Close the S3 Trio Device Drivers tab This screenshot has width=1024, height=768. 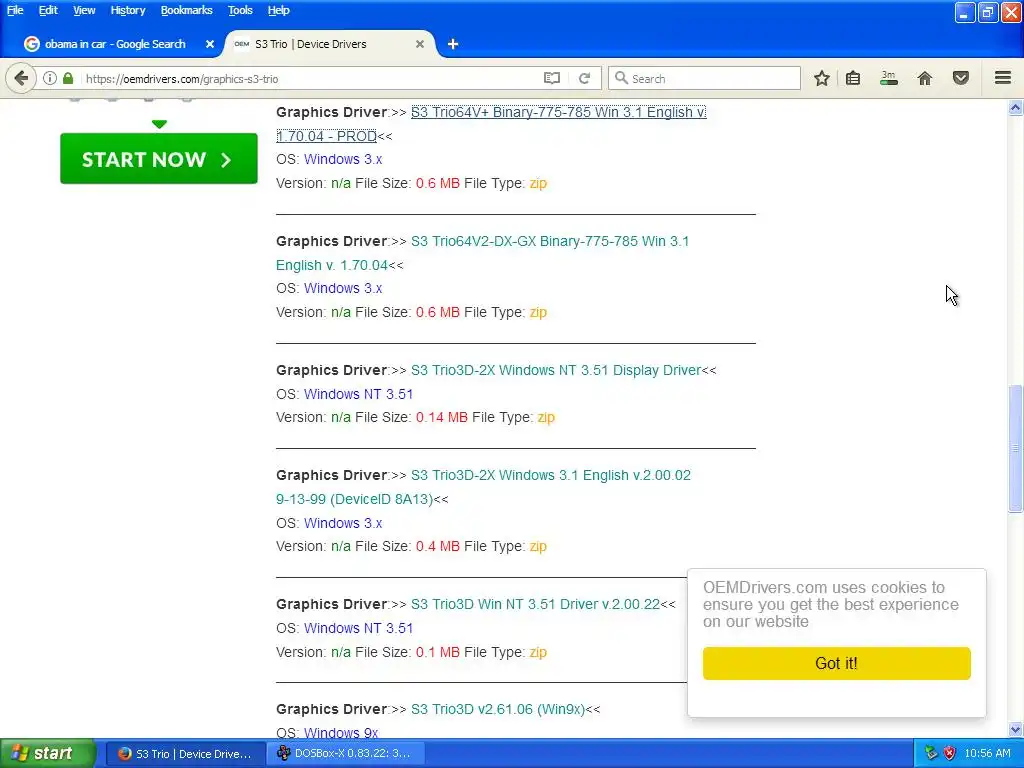click(x=420, y=44)
